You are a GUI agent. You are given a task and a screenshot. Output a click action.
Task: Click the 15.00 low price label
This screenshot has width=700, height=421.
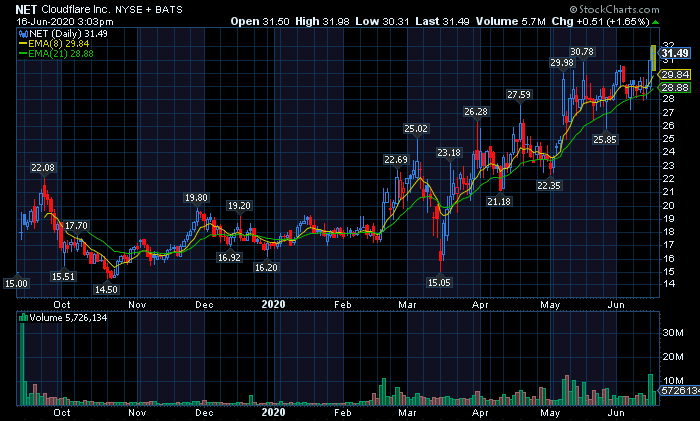click(x=16, y=283)
